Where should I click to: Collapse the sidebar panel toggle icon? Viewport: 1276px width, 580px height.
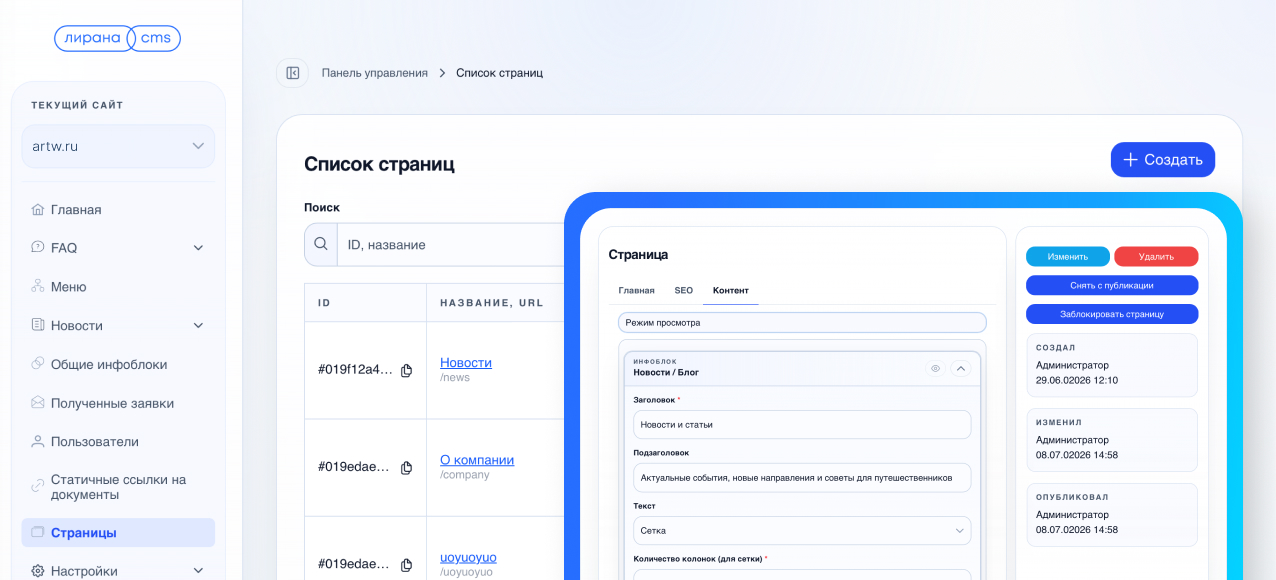click(x=293, y=73)
